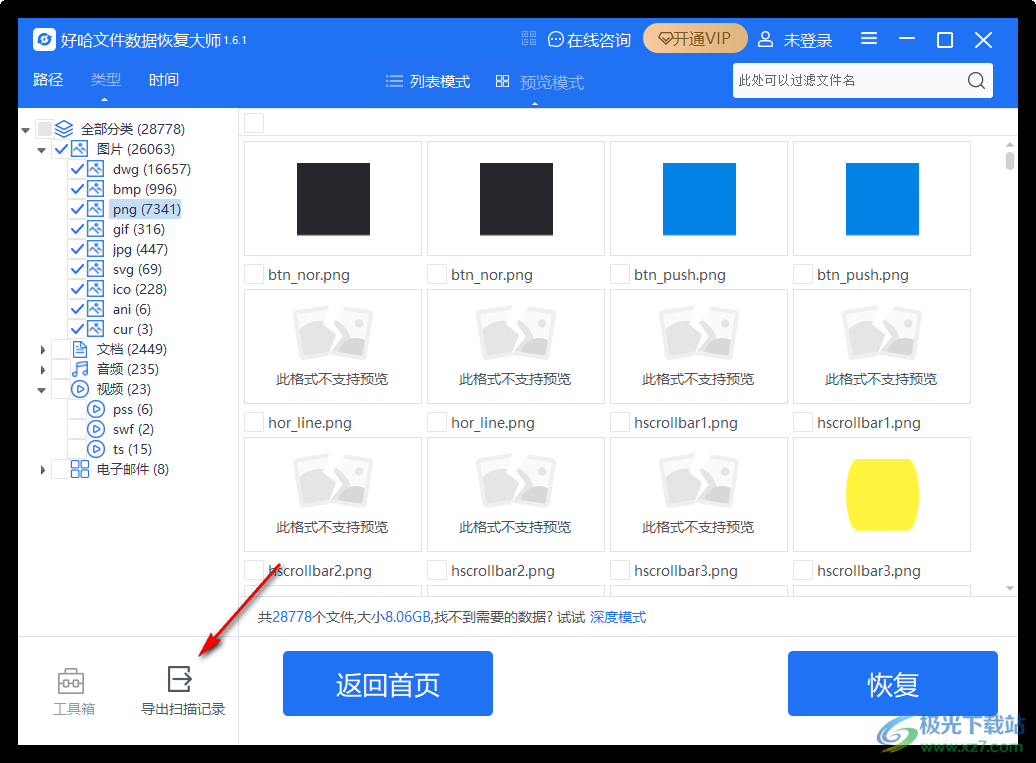Switch to 预览模式 preview view
This screenshot has height=763, width=1036.
(x=540, y=82)
